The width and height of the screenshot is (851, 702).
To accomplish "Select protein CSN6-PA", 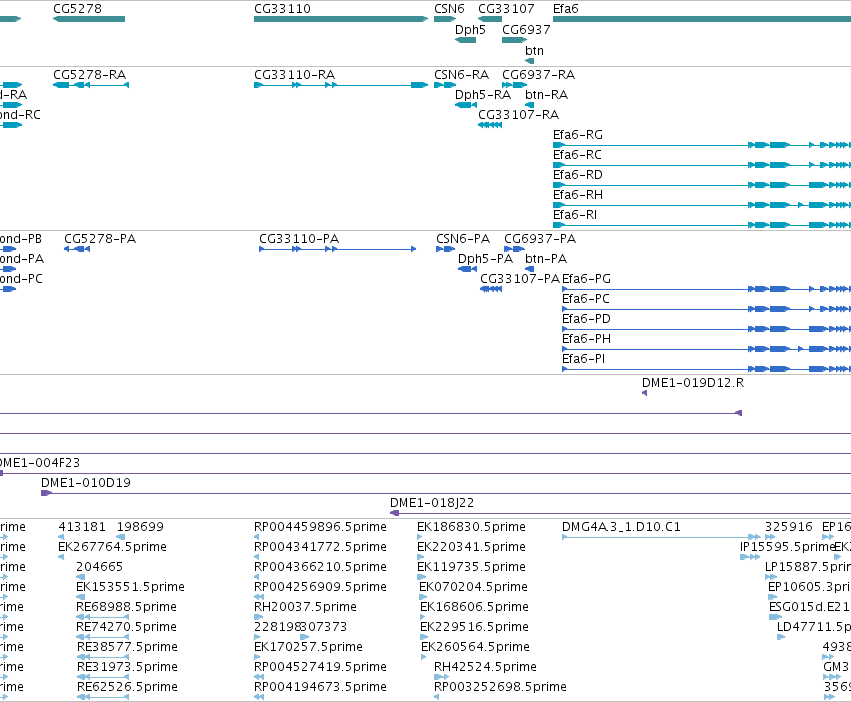I will point(446,249).
